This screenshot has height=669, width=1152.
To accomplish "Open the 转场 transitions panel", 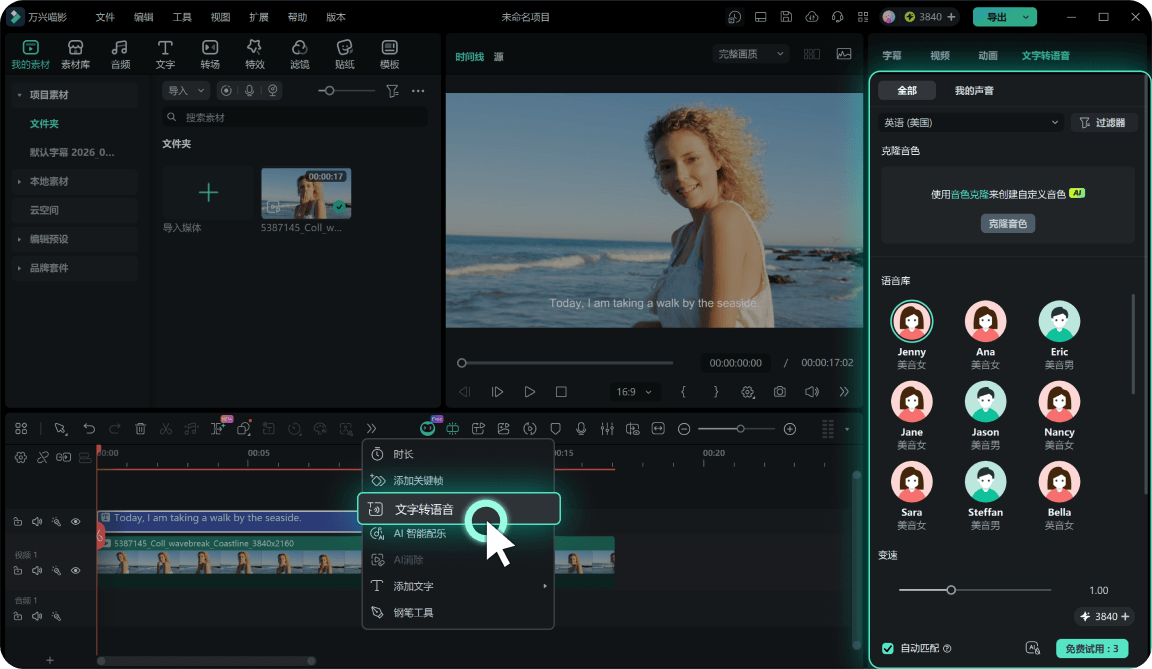I will (210, 54).
